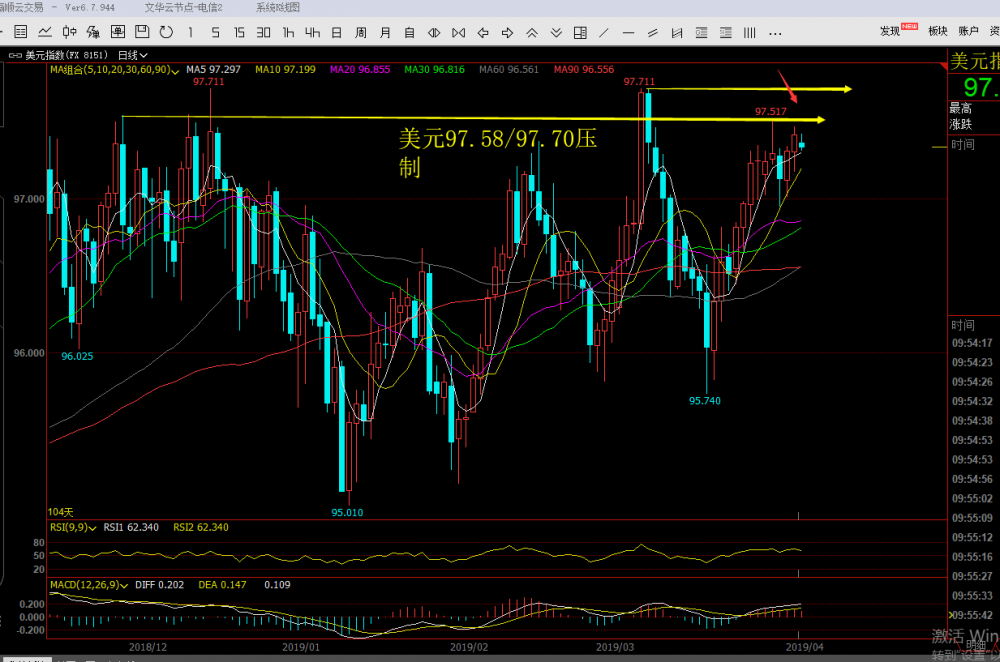The width and height of the screenshot is (1000, 662).
Task: Select the vertical lines drawing tool
Action: (750, 33)
